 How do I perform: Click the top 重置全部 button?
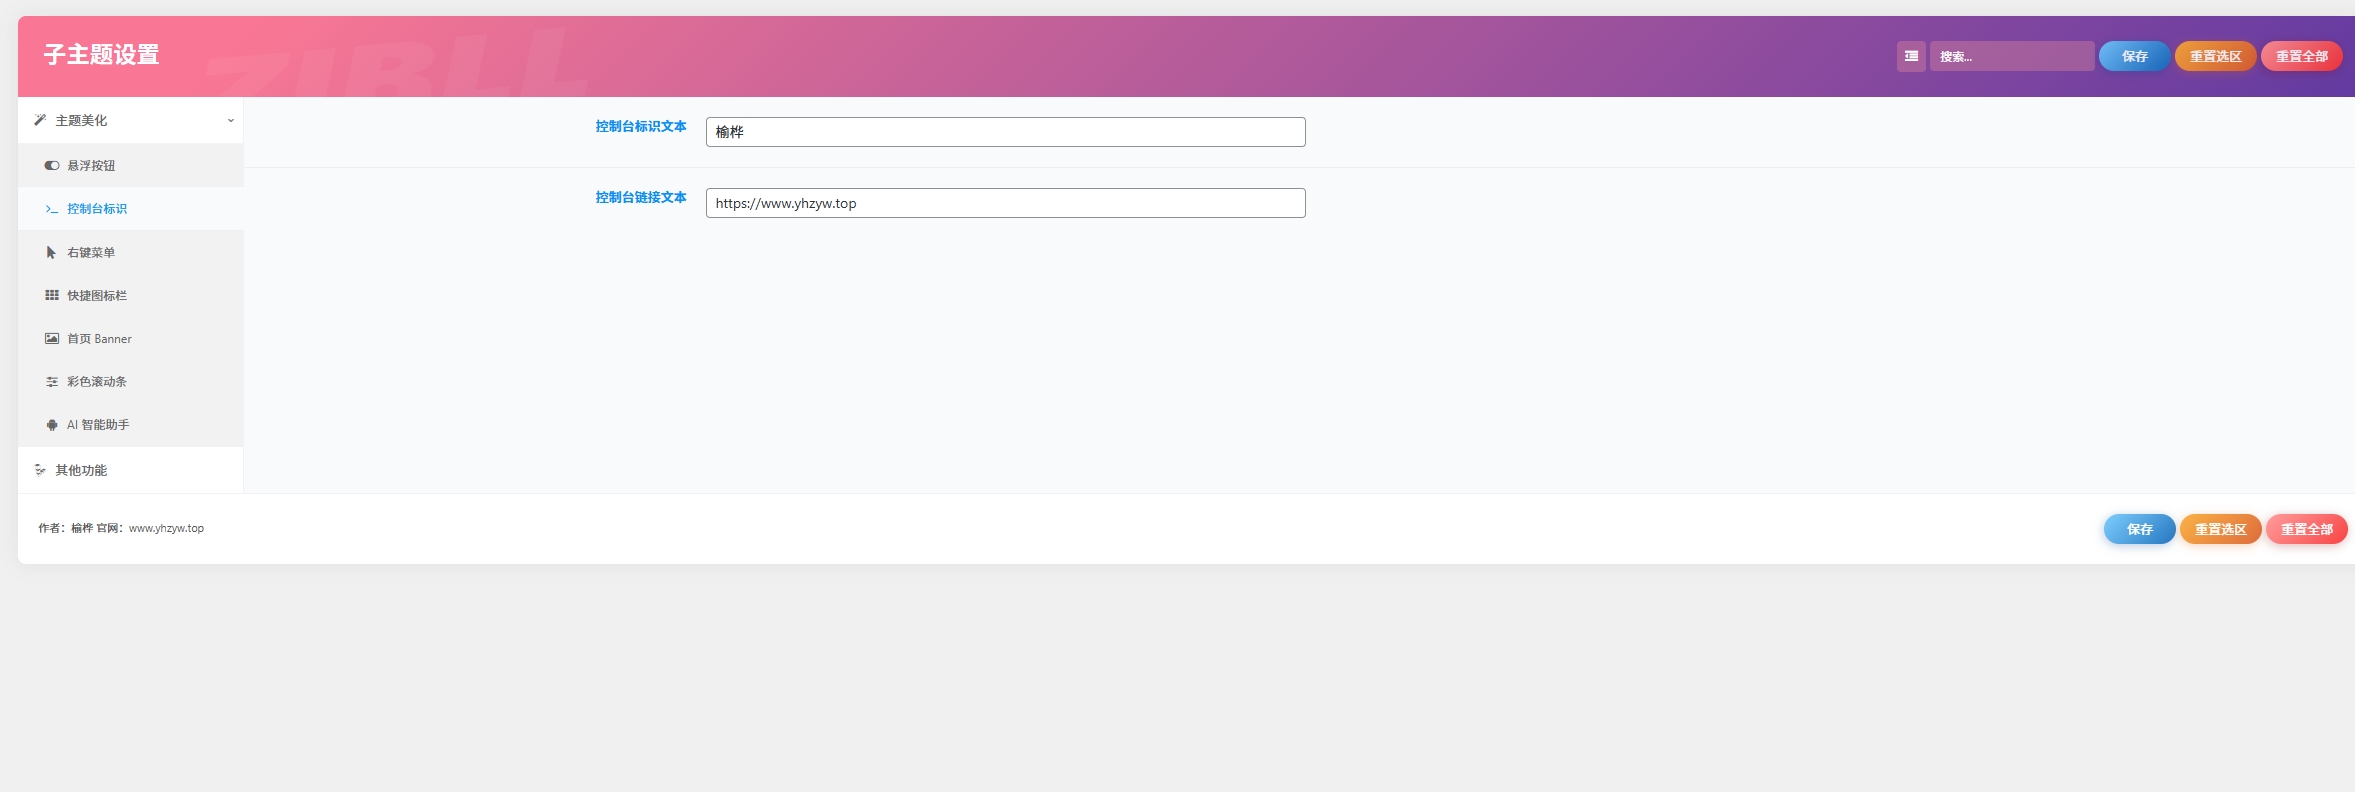[x=2301, y=56]
